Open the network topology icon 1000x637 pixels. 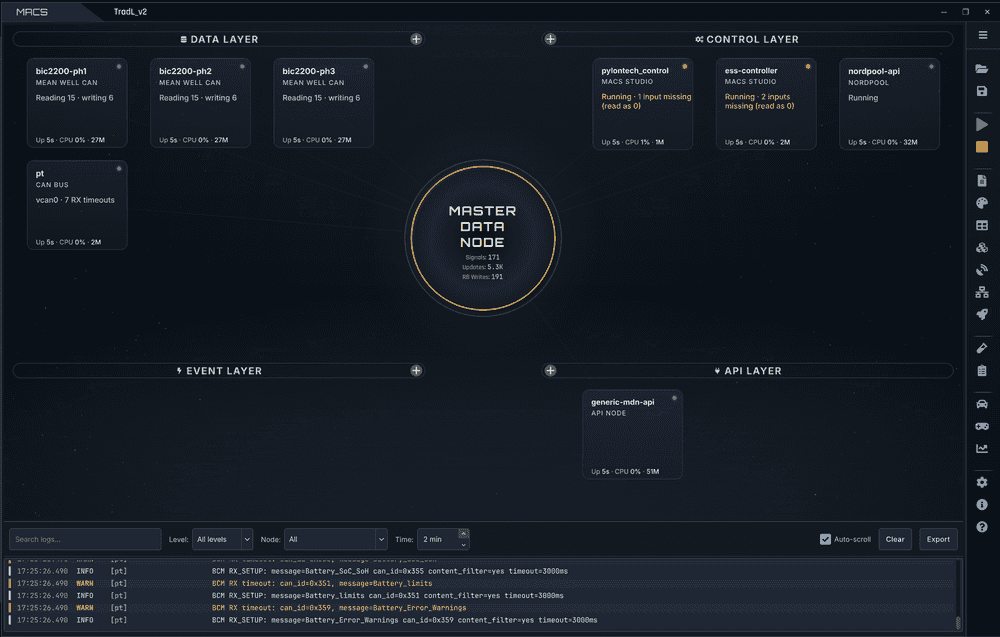coord(982,292)
